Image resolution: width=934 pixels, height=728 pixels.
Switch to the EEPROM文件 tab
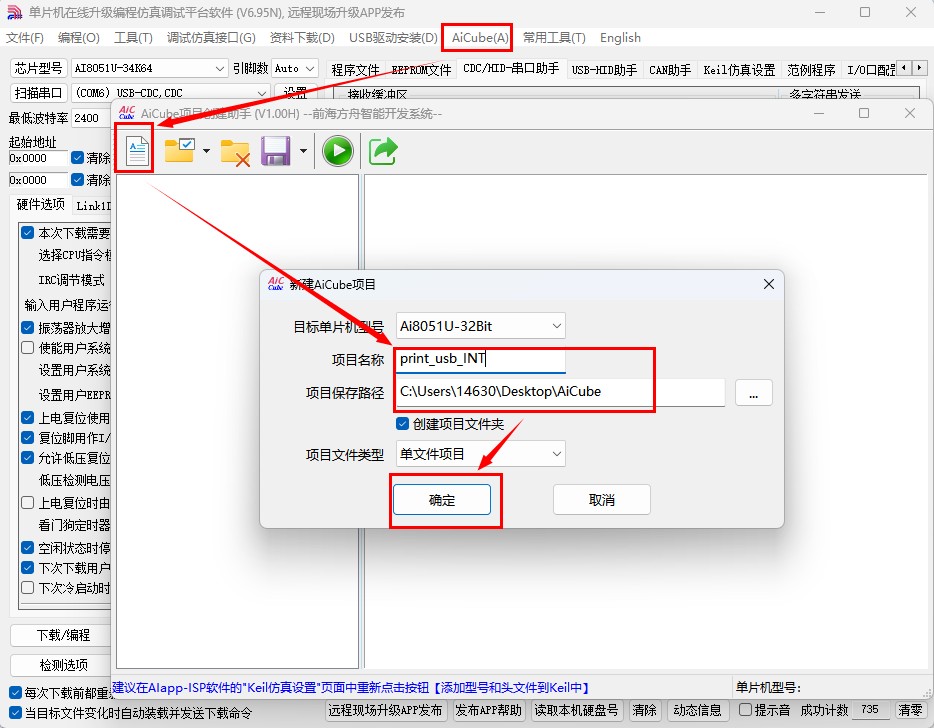(421, 70)
